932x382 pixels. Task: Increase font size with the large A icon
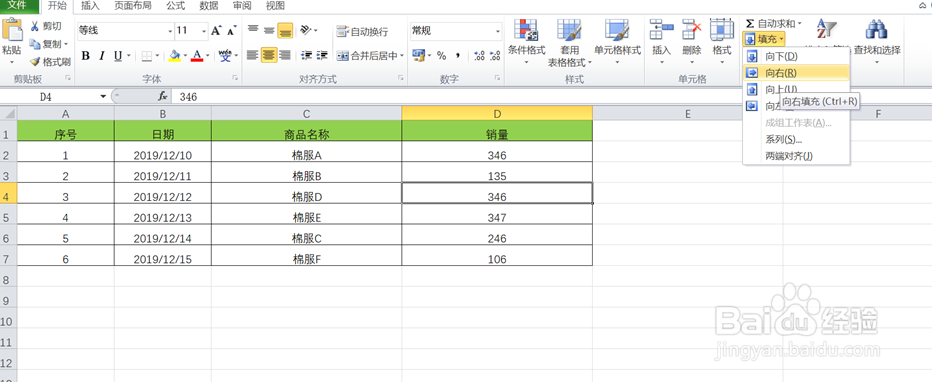[216, 31]
